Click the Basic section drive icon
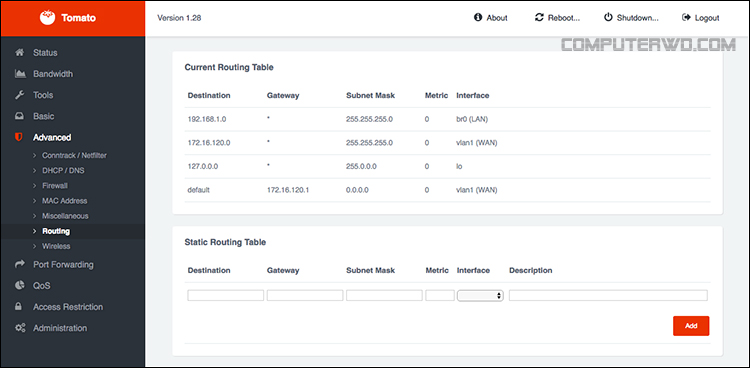This screenshot has height=368, width=750. coord(20,116)
